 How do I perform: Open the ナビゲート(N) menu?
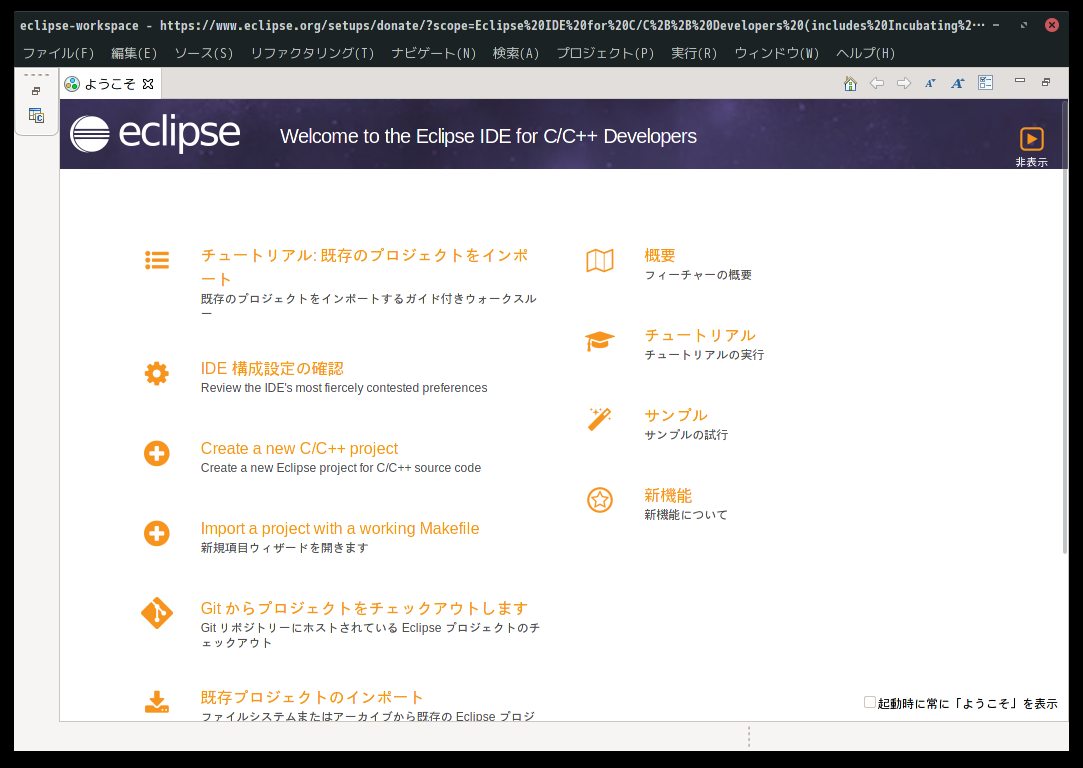click(434, 53)
